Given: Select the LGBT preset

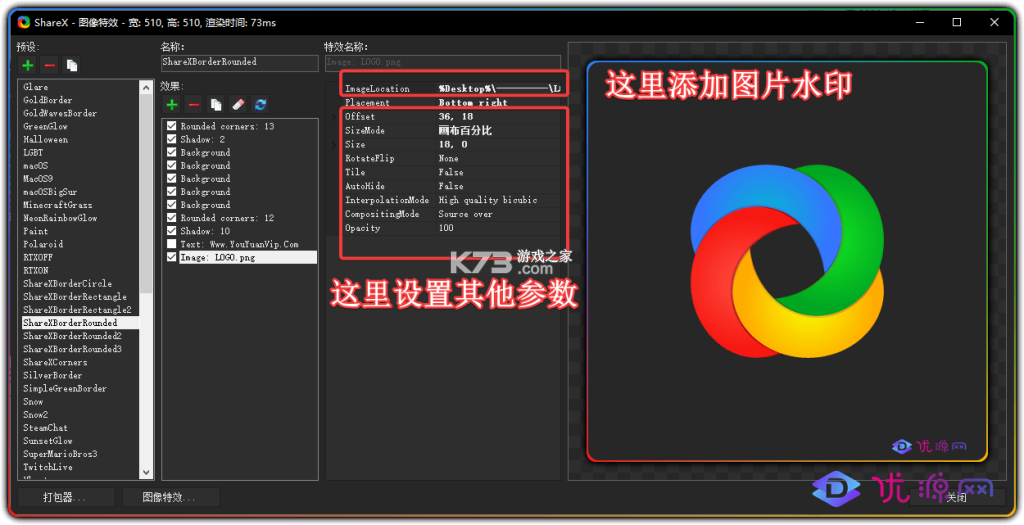Looking at the screenshot, I should click(33, 152).
